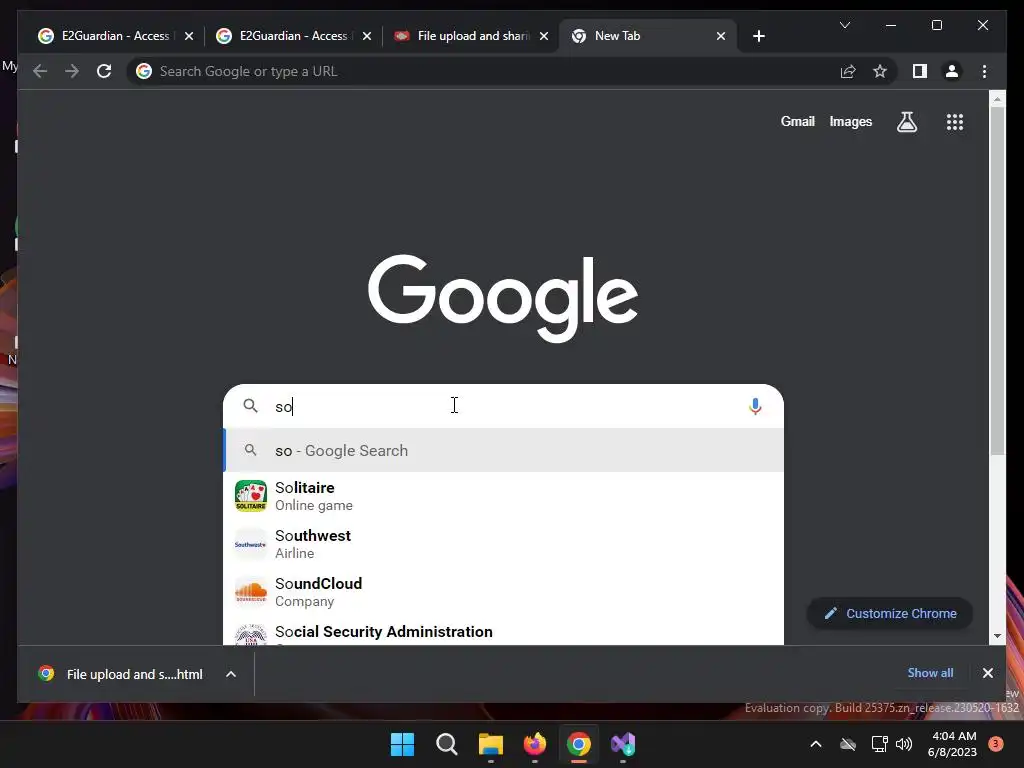The width and height of the screenshot is (1024, 768).
Task: Choose the Southwest Airline suggestion
Action: (504, 544)
